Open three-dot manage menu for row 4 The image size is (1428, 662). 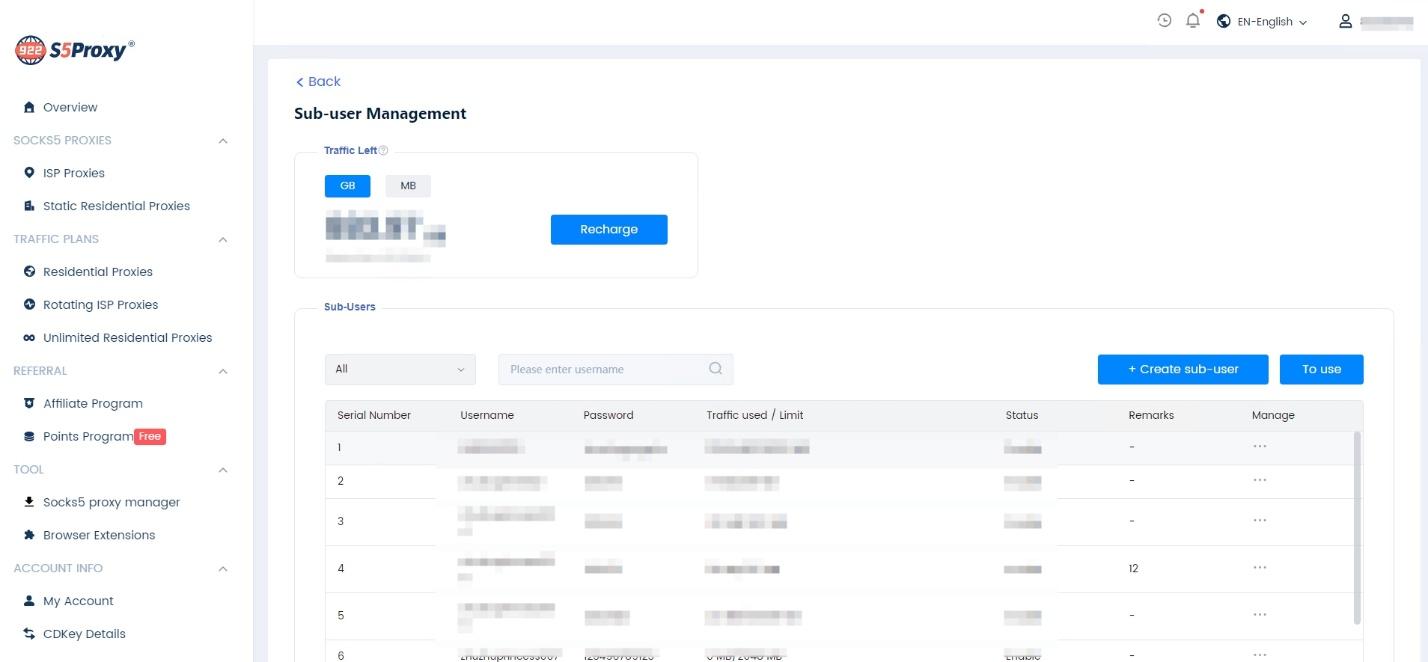tap(1259, 568)
